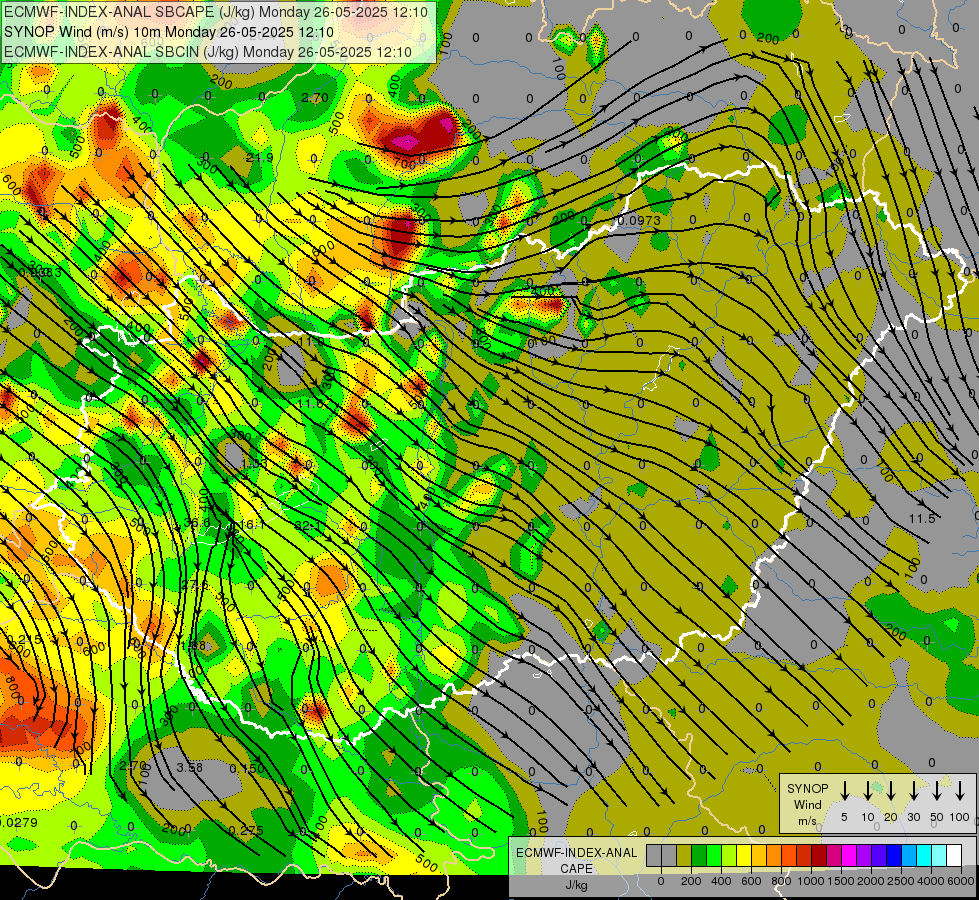Click the '3.58' value on the map
Image resolution: width=979 pixels, height=900 pixels.
pyautogui.click(x=189, y=767)
